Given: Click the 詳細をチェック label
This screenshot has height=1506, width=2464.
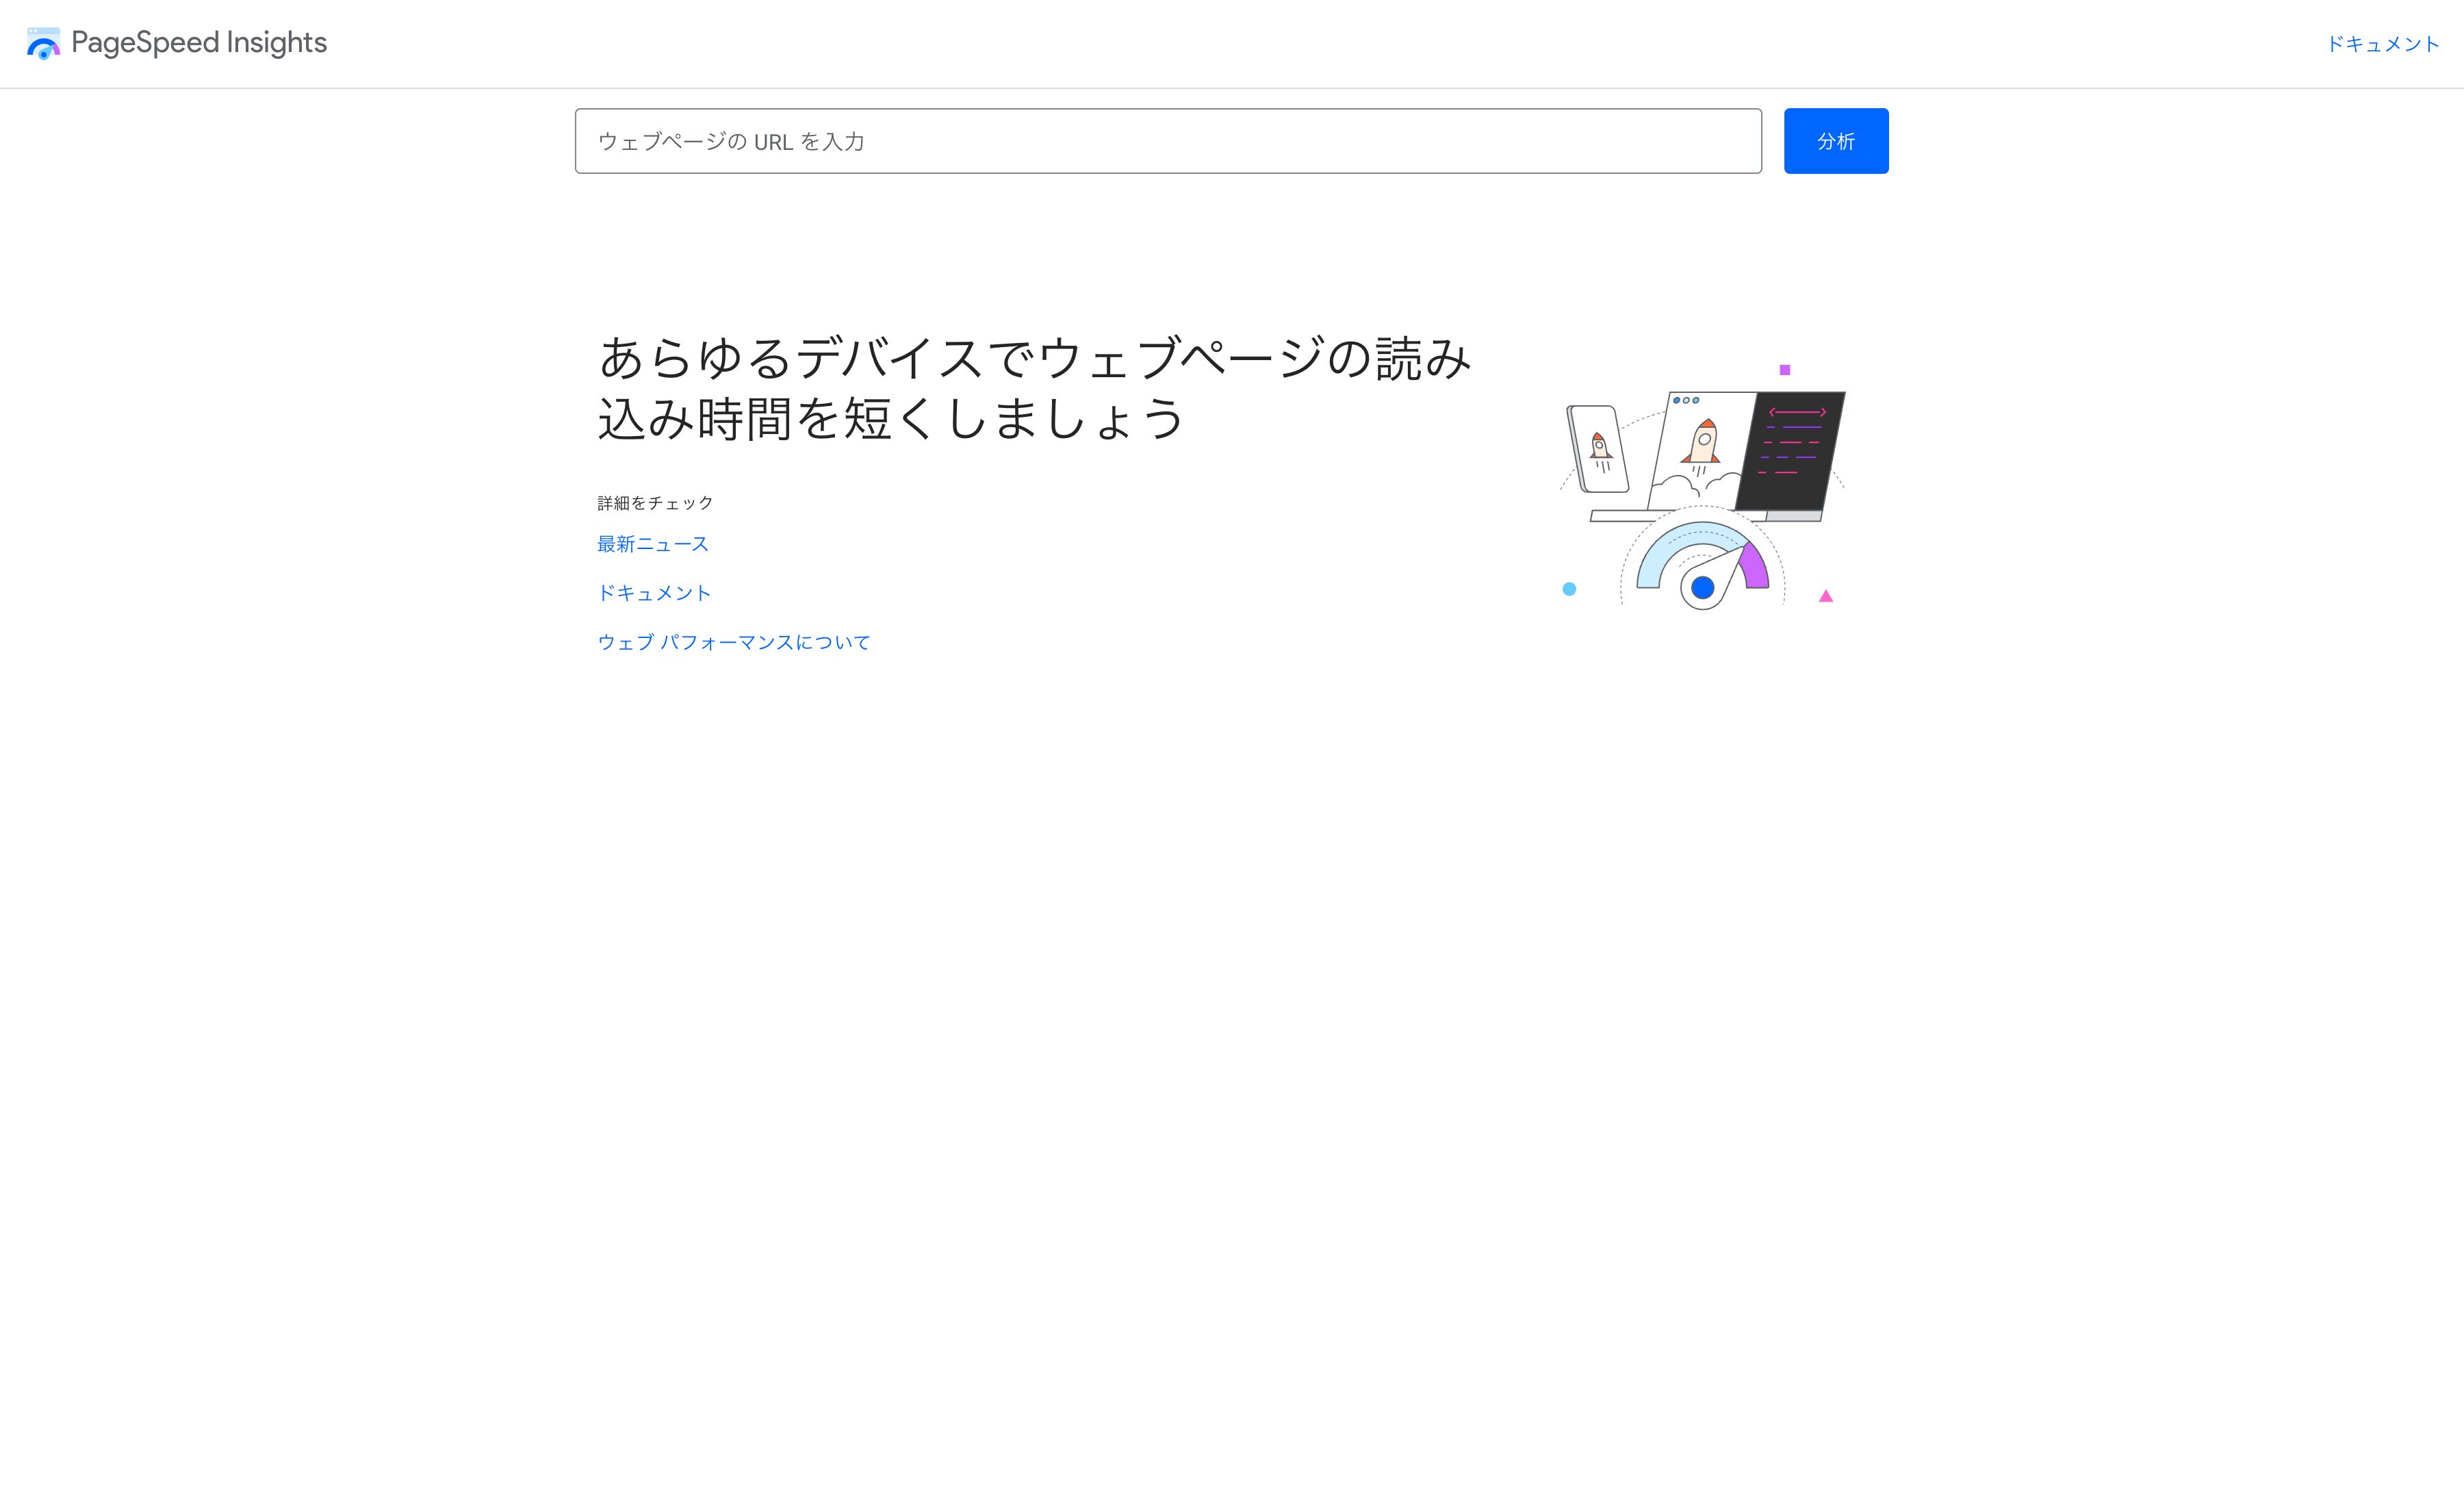Looking at the screenshot, I should [x=656, y=503].
